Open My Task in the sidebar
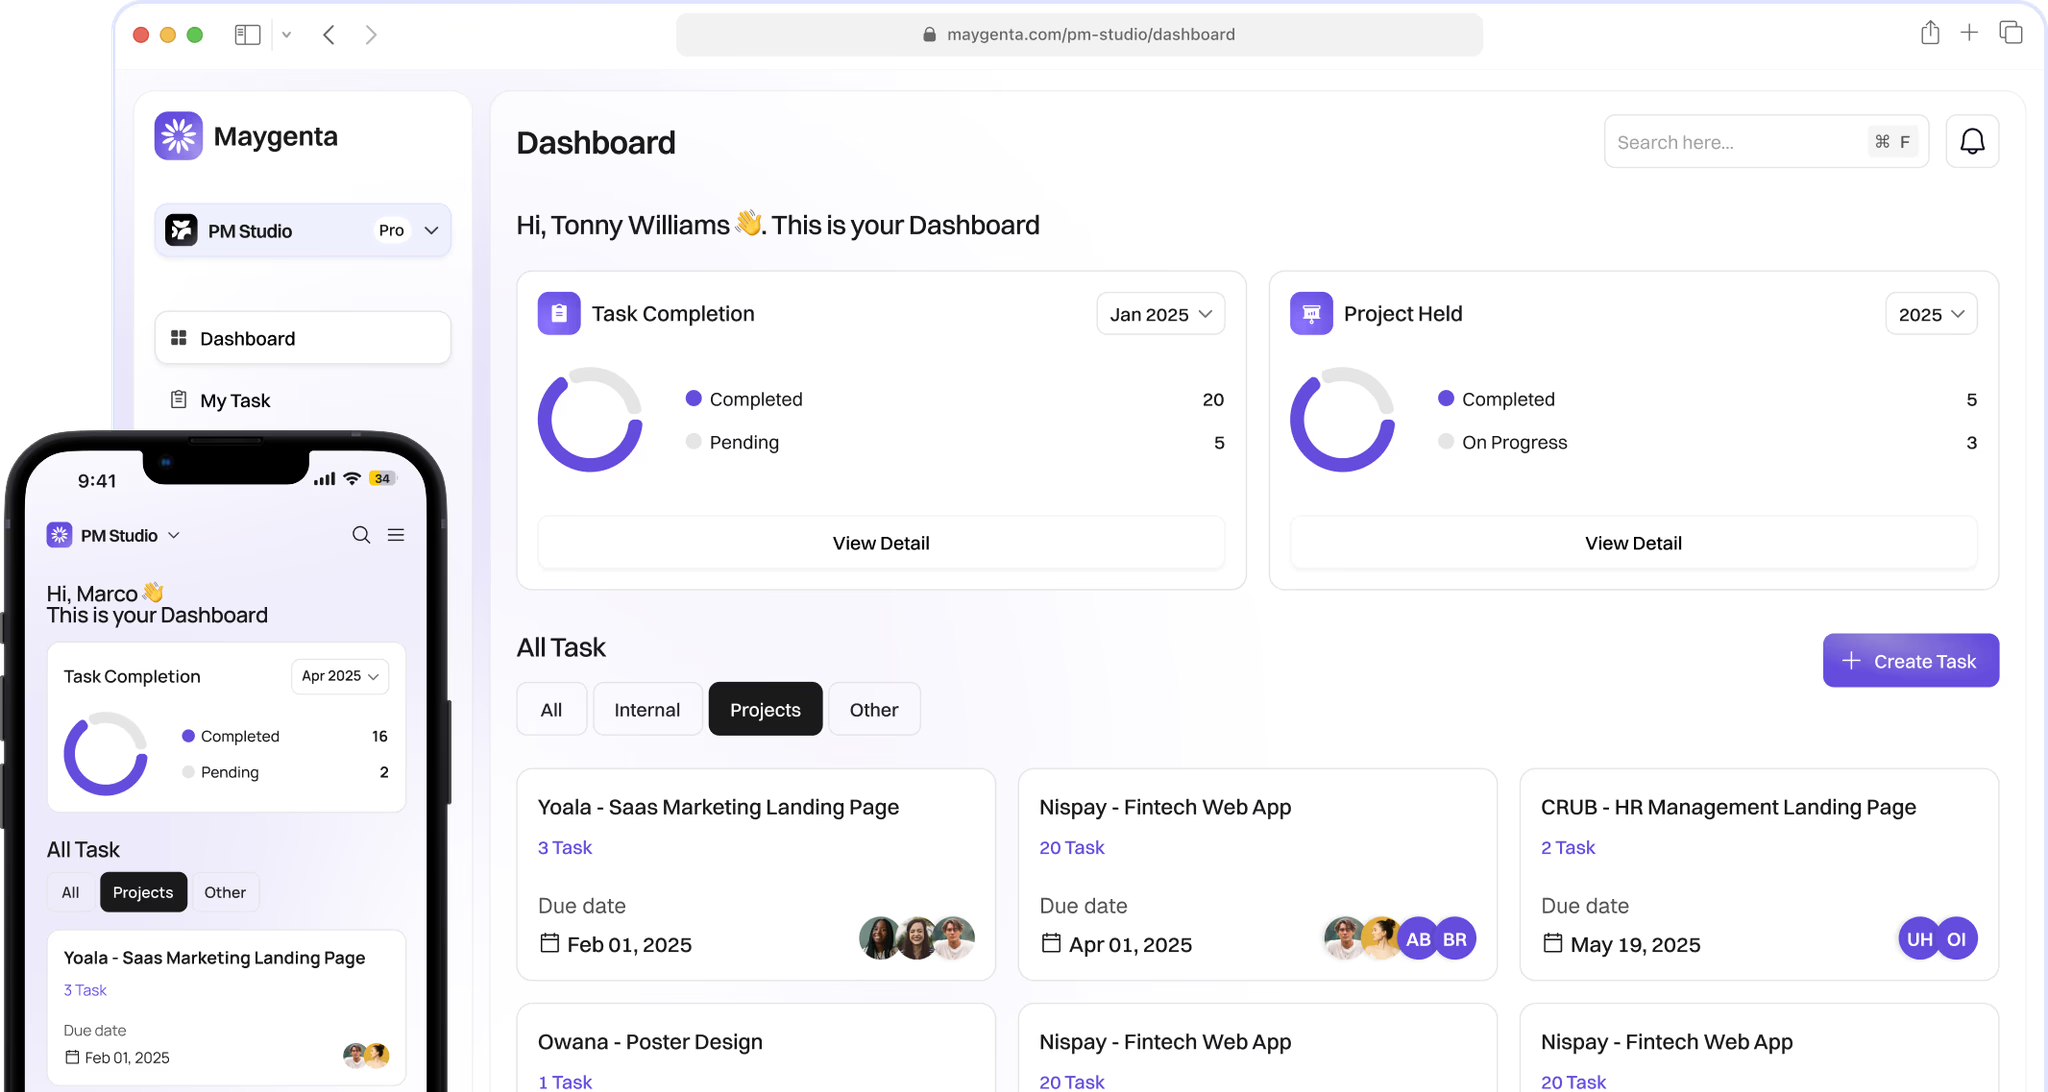 [235, 400]
